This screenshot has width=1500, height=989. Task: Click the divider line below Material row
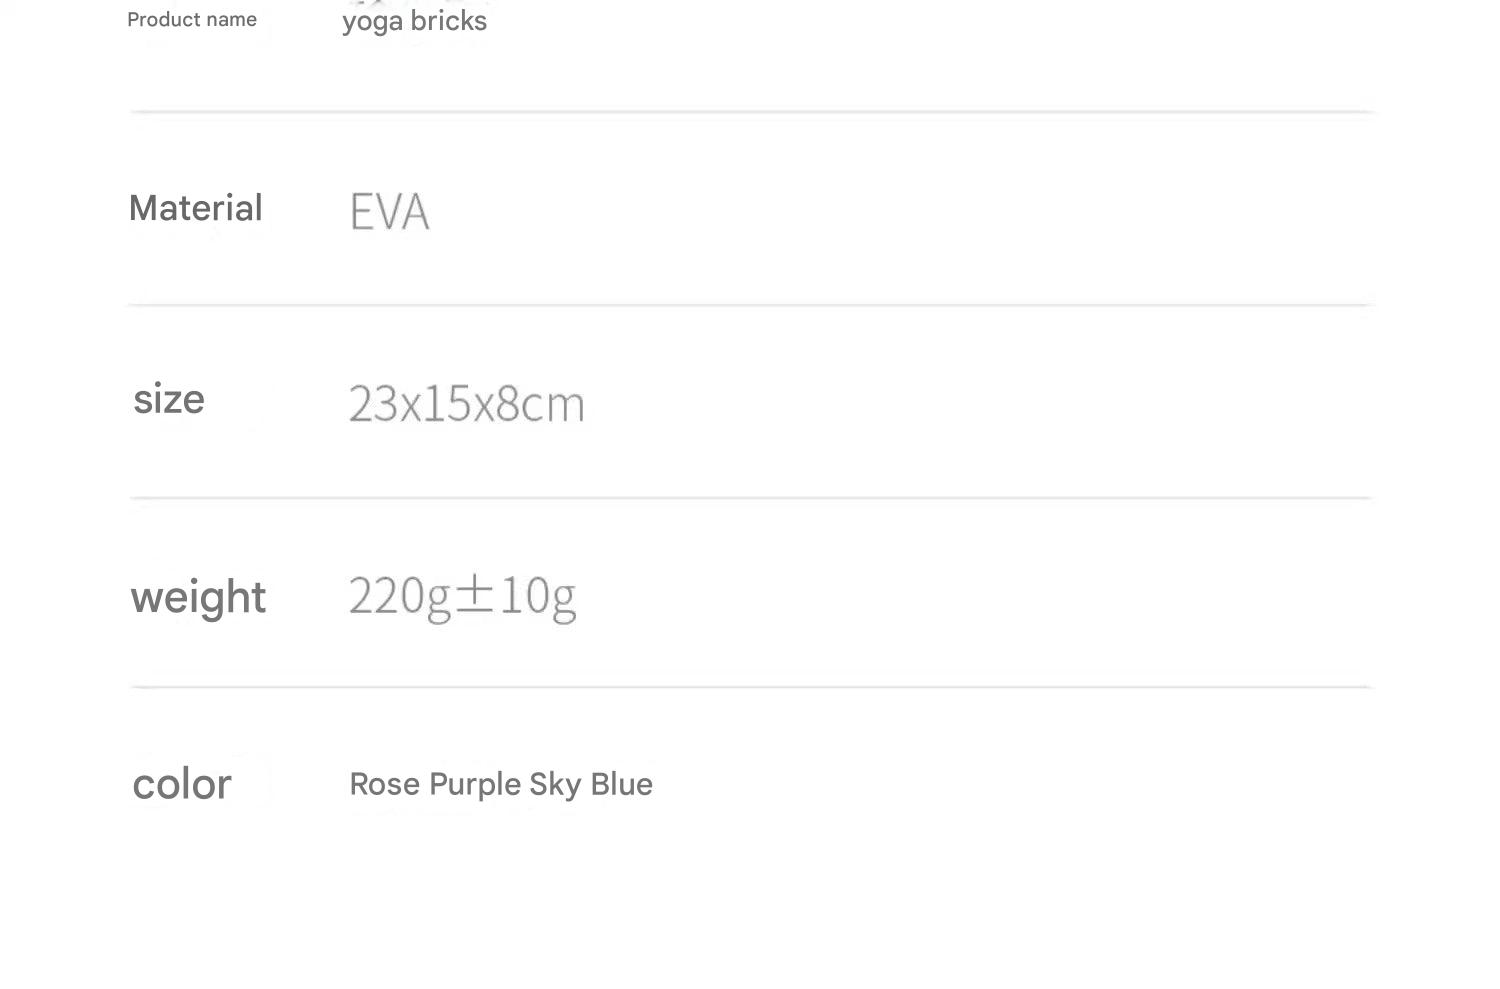click(x=750, y=304)
